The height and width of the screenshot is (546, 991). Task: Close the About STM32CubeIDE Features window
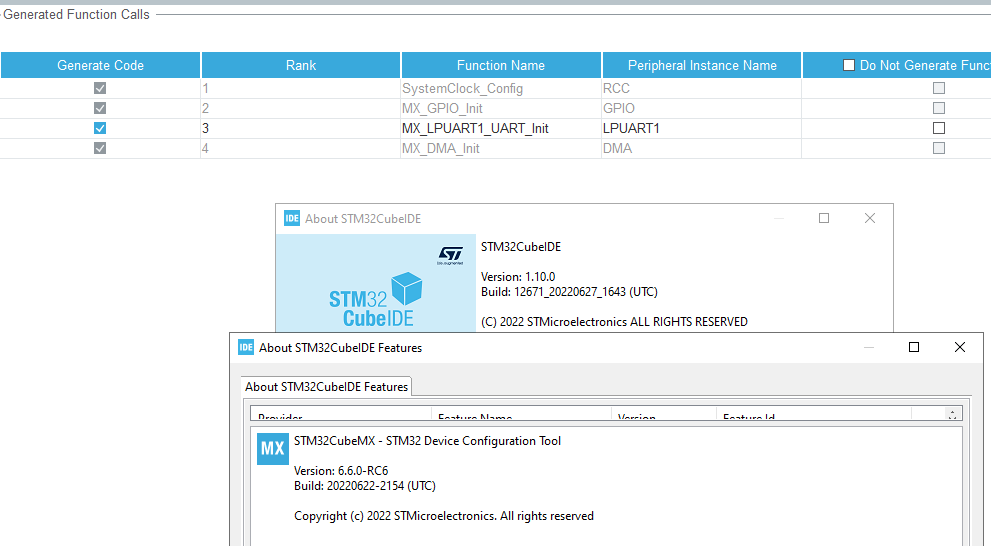(959, 347)
